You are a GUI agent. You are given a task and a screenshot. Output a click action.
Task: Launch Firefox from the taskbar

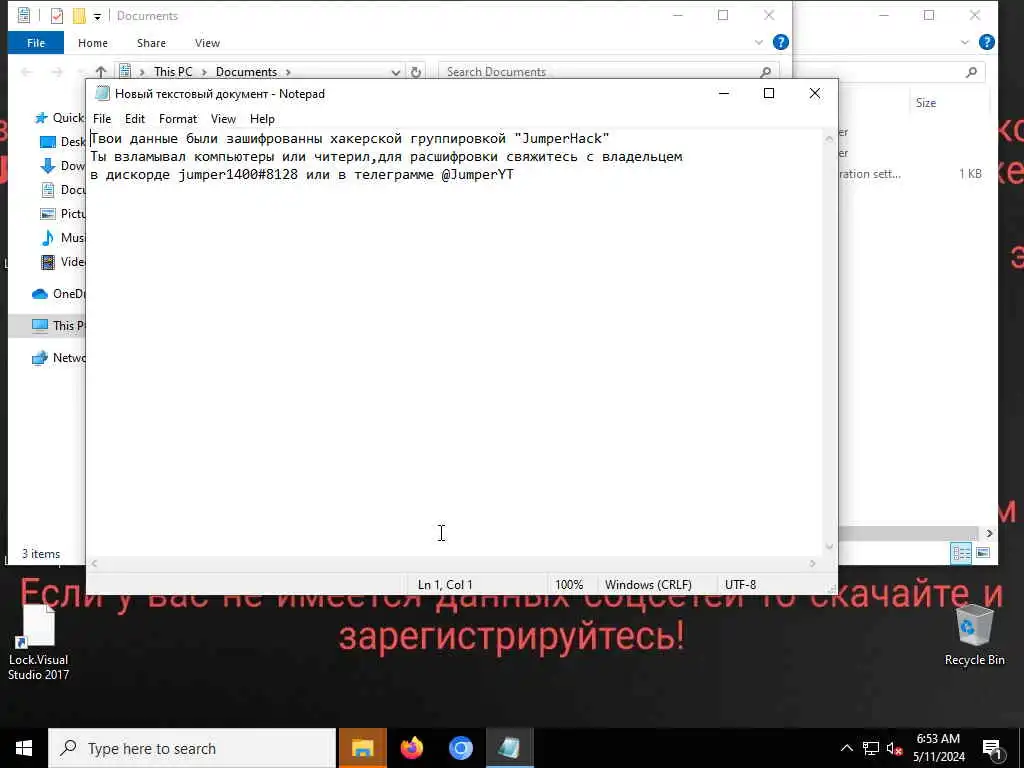coord(411,748)
